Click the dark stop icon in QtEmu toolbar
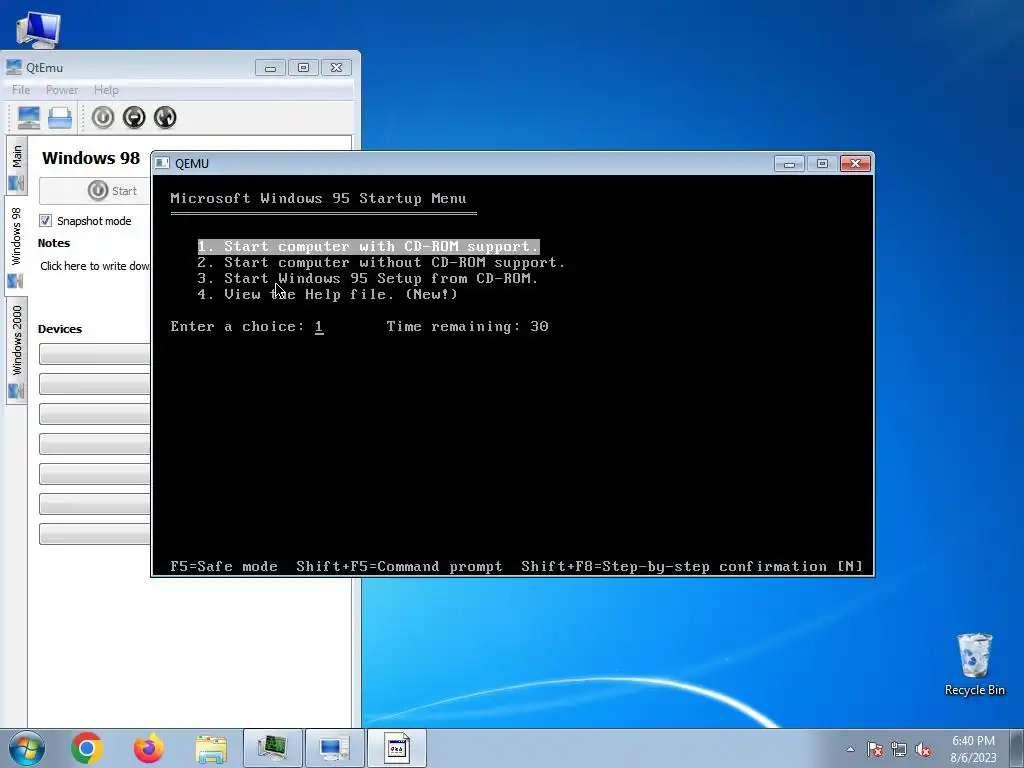Screen dimensions: 1024x768 click(134, 118)
